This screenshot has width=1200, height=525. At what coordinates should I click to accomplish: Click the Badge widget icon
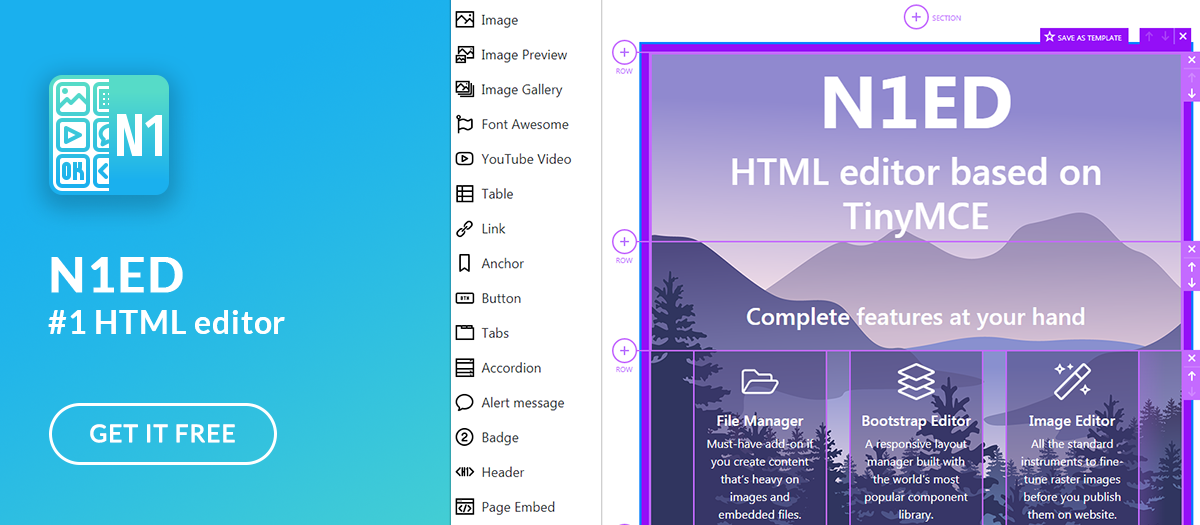pyautogui.click(x=464, y=437)
